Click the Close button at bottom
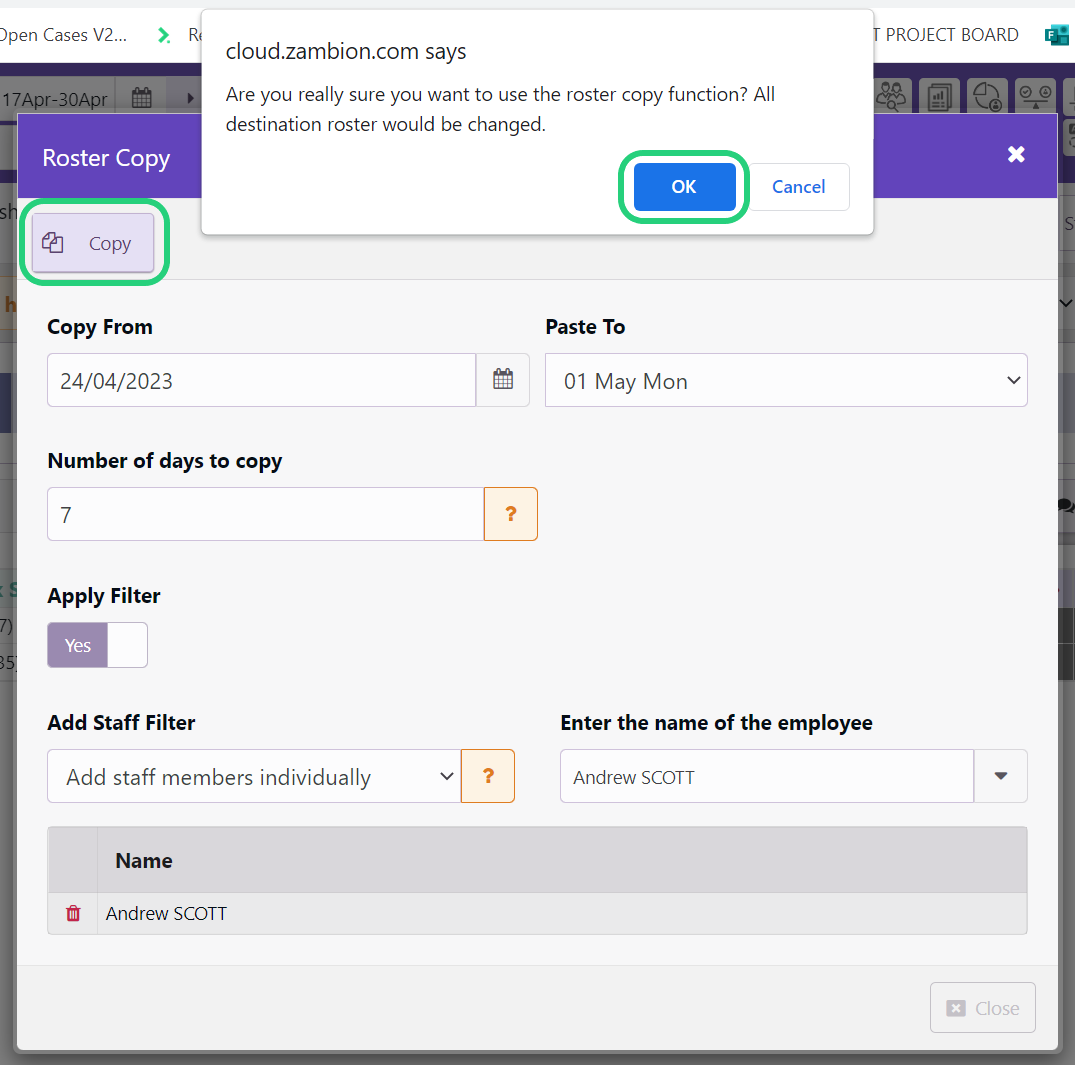The image size is (1075, 1065). point(982,1008)
